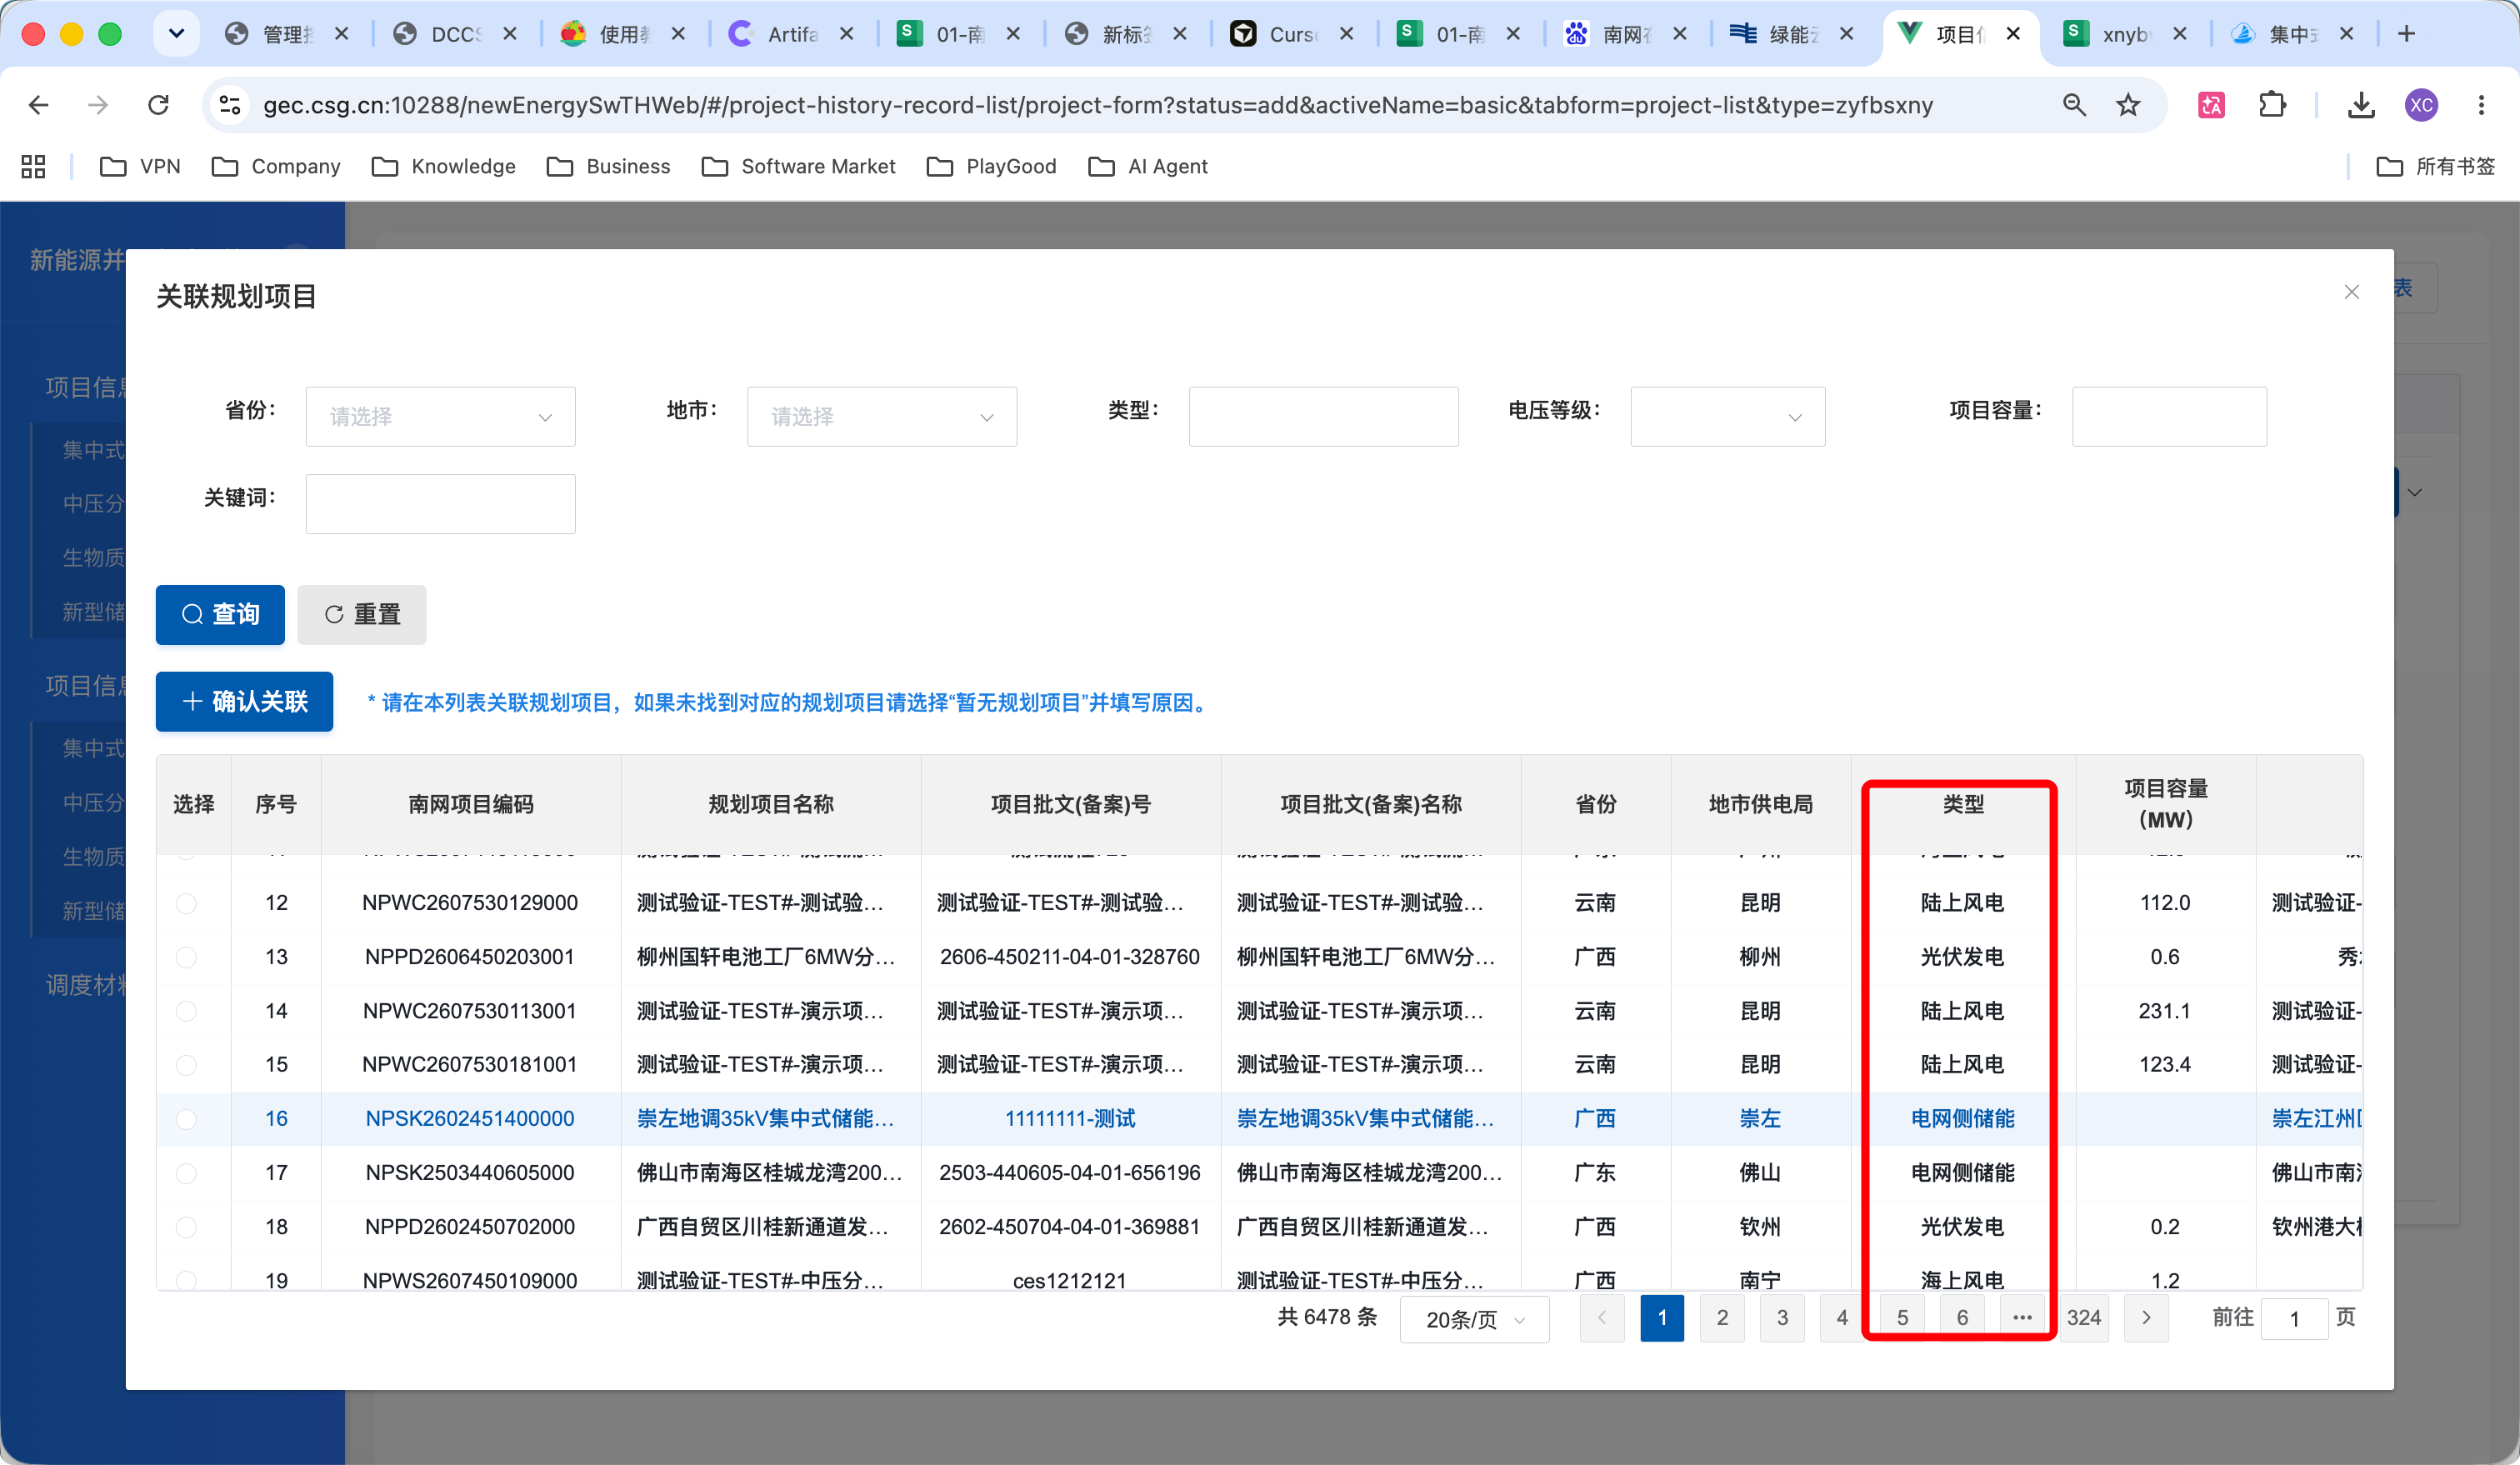
Task: Click the previous page arrow in pagination
Action: click(1602, 1318)
